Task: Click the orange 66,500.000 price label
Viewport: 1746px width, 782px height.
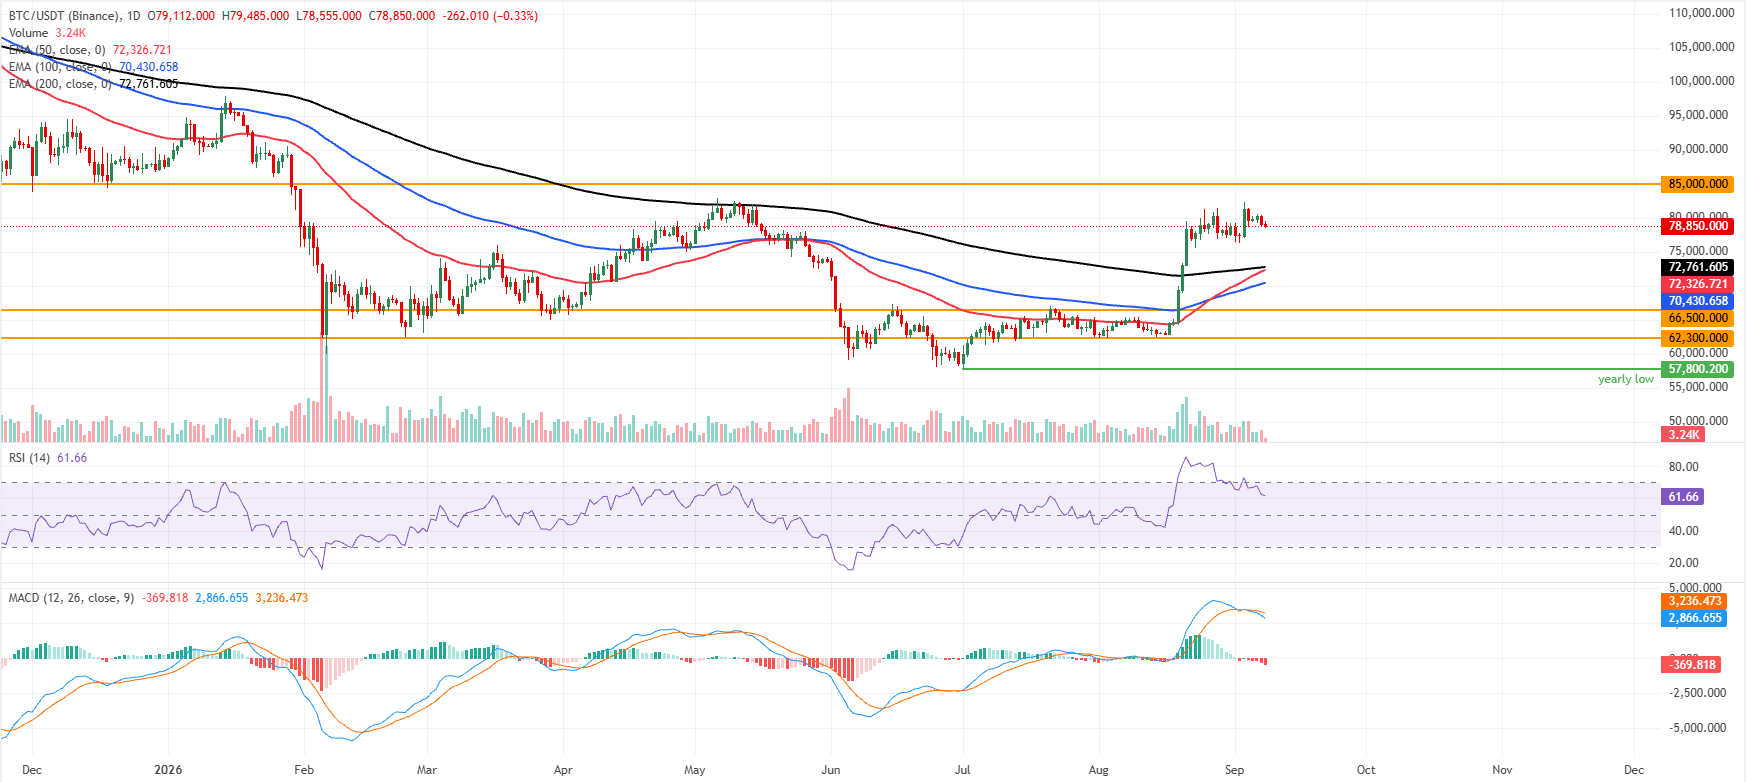Action: click(x=1698, y=318)
